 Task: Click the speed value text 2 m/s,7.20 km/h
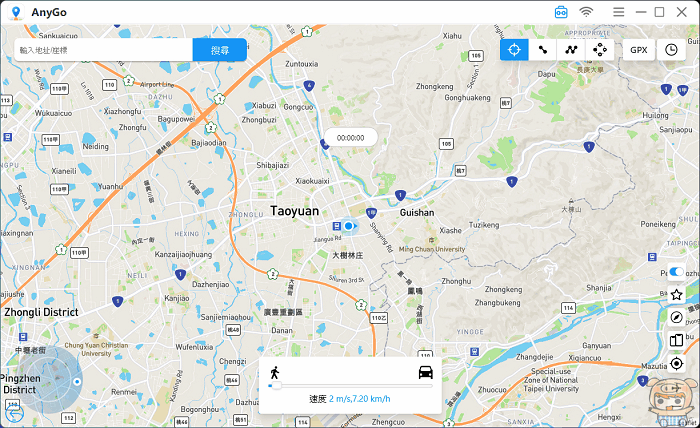click(x=359, y=399)
